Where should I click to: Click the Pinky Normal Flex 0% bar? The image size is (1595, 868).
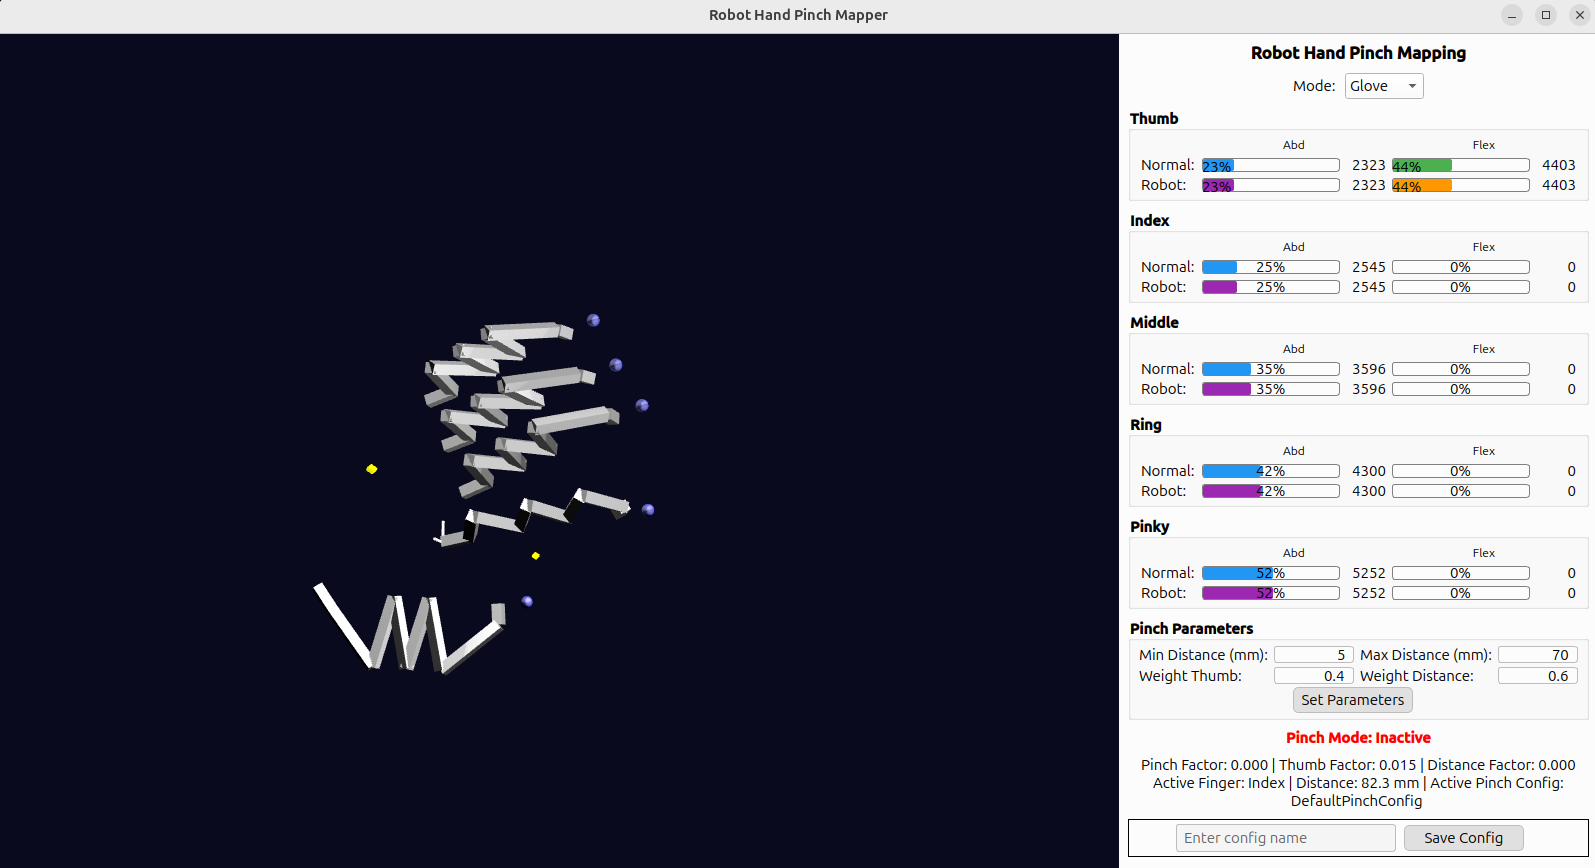pyautogui.click(x=1461, y=573)
